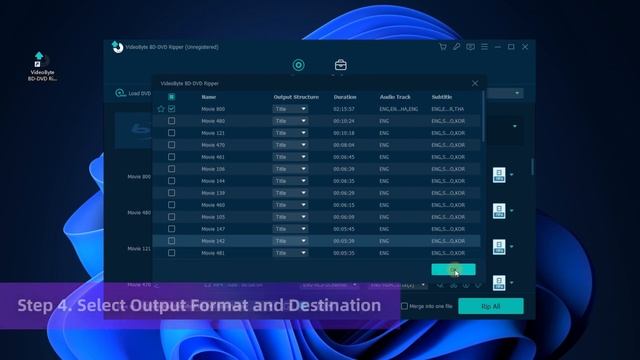Check the Movie 139 checkbox
Image resolution: width=640 pixels, height=360 pixels.
click(x=171, y=193)
